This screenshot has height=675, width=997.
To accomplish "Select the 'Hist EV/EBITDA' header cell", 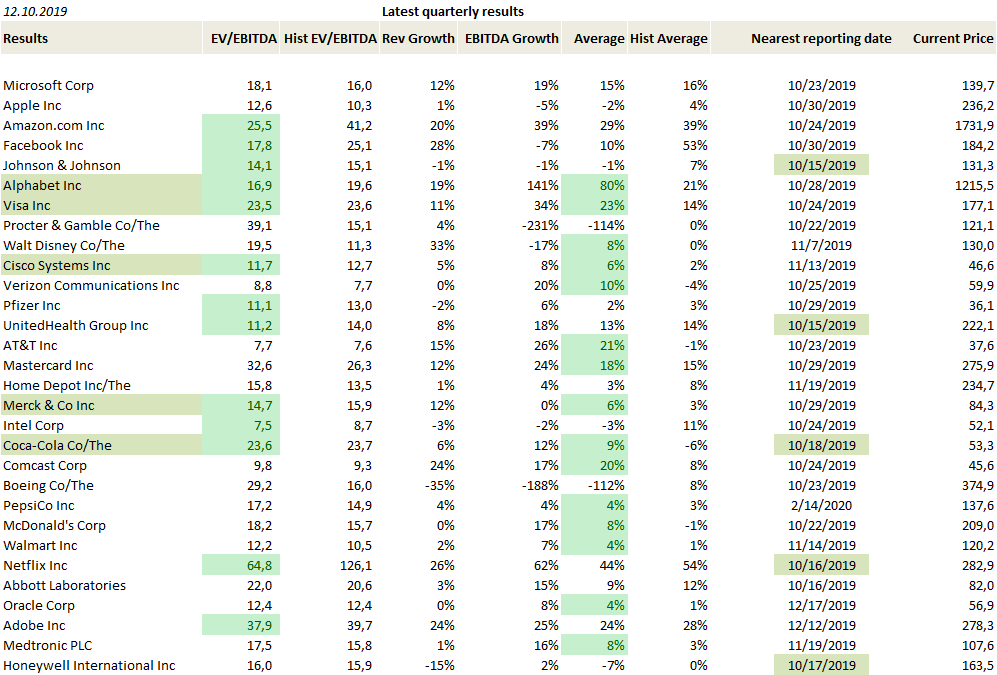I will (329, 38).
